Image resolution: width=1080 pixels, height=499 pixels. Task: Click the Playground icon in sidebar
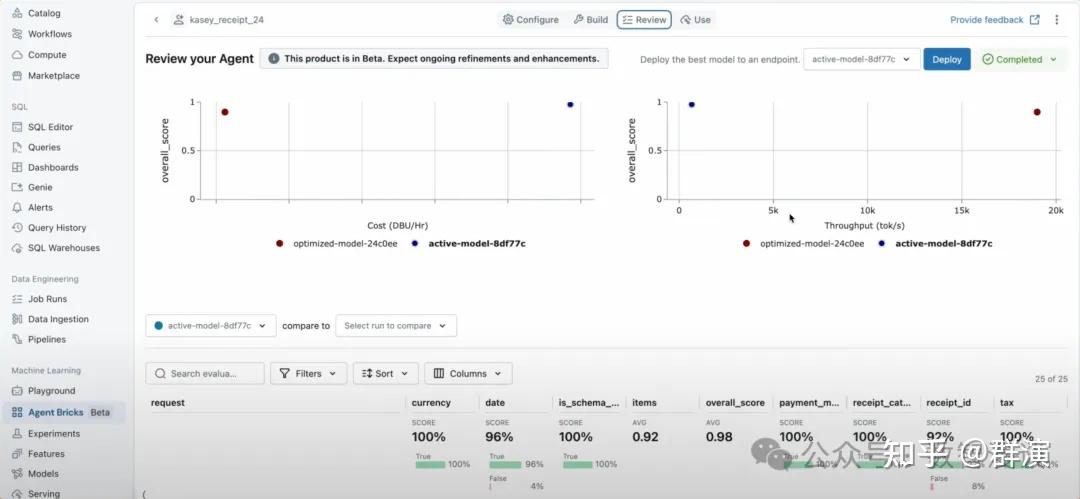(17, 391)
